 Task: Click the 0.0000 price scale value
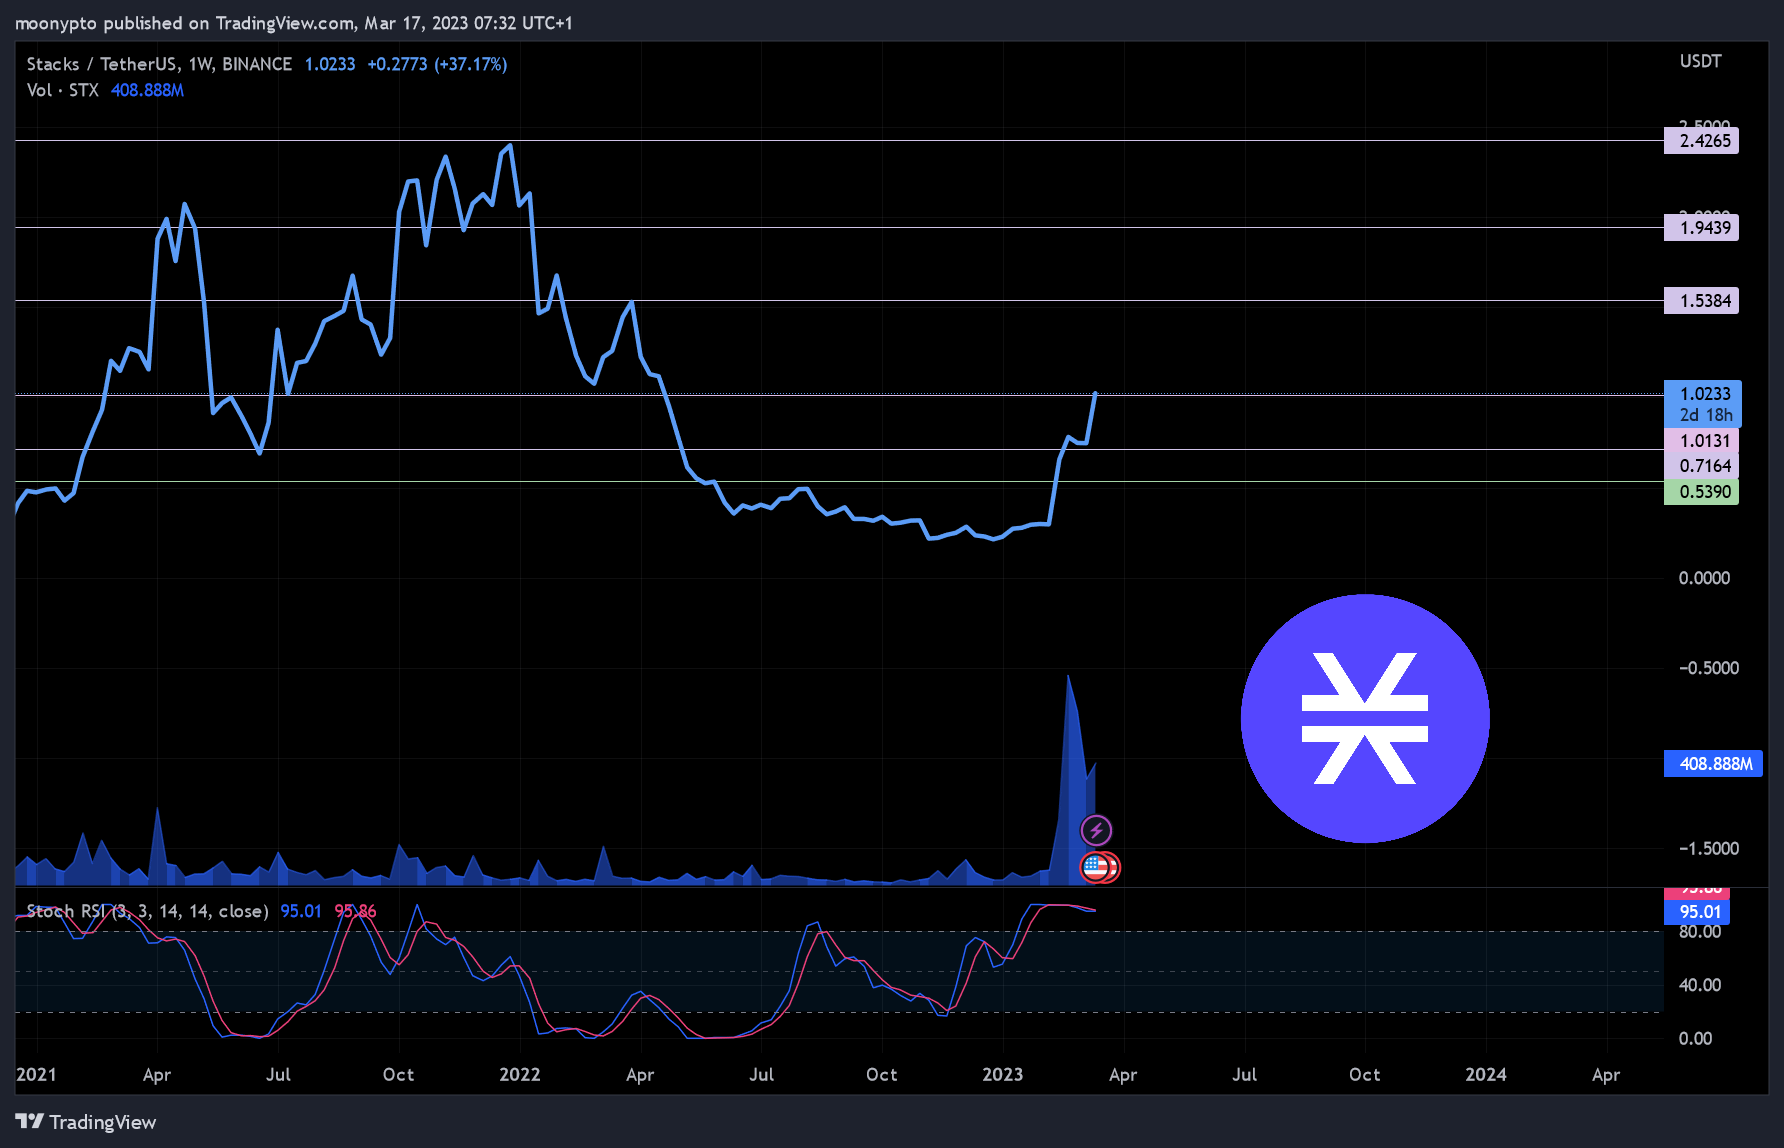(x=1704, y=578)
